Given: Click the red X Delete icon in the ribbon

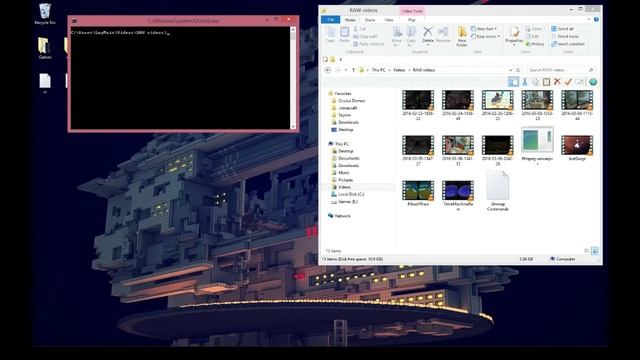Looking at the screenshot, I should tap(428, 32).
